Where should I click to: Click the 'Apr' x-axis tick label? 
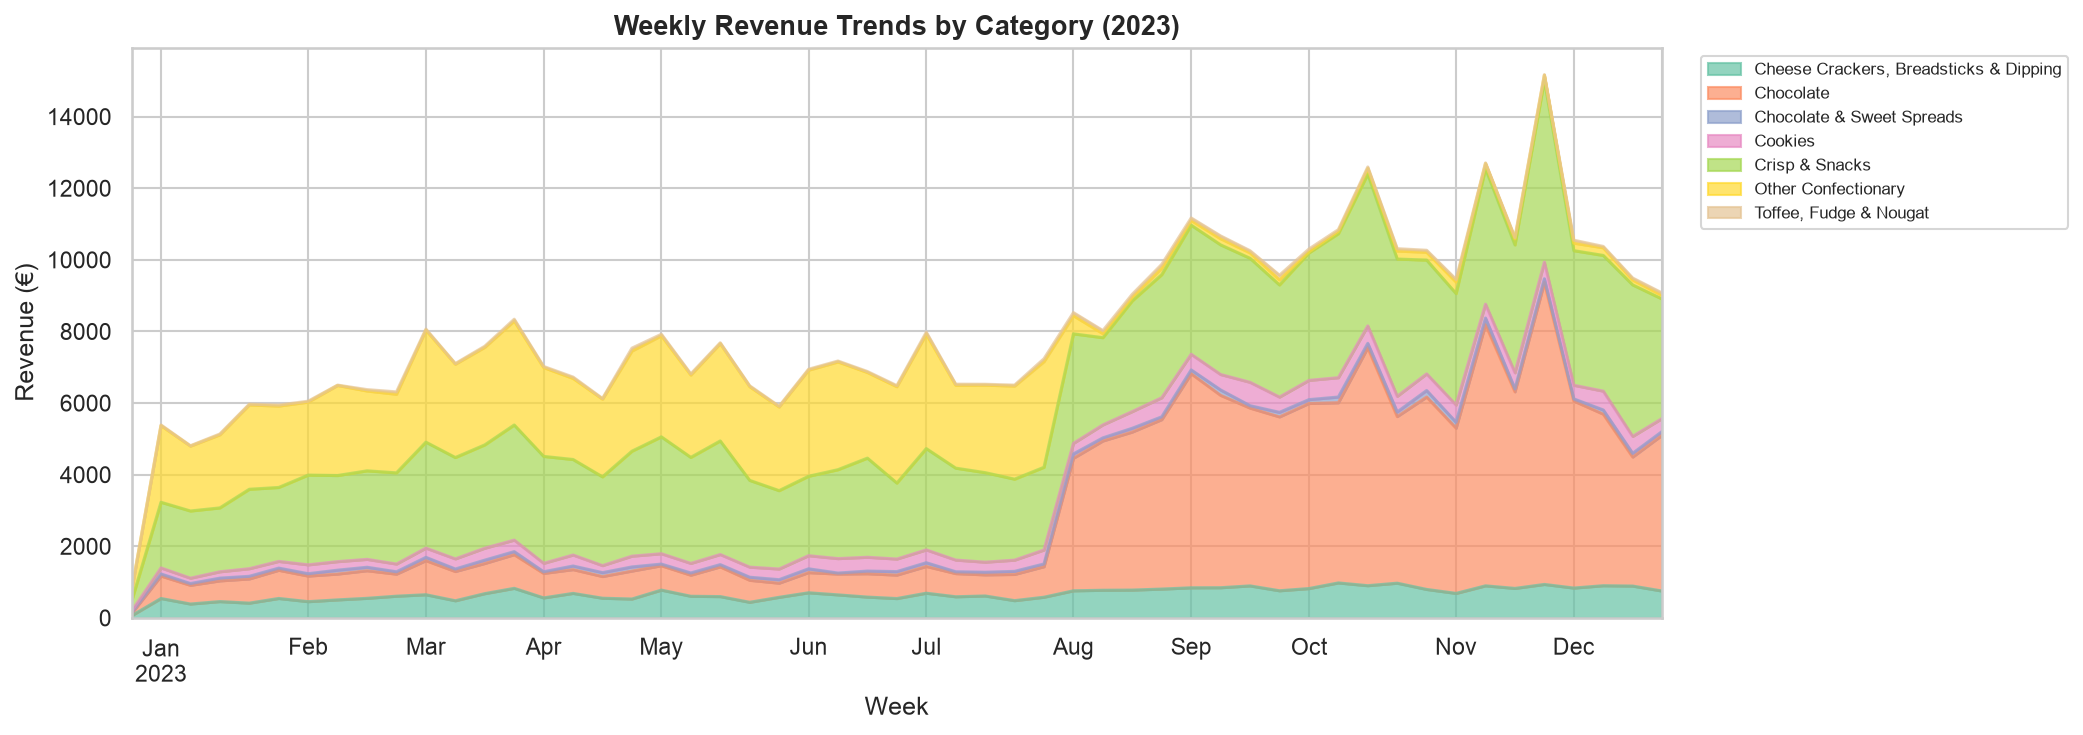click(x=545, y=647)
